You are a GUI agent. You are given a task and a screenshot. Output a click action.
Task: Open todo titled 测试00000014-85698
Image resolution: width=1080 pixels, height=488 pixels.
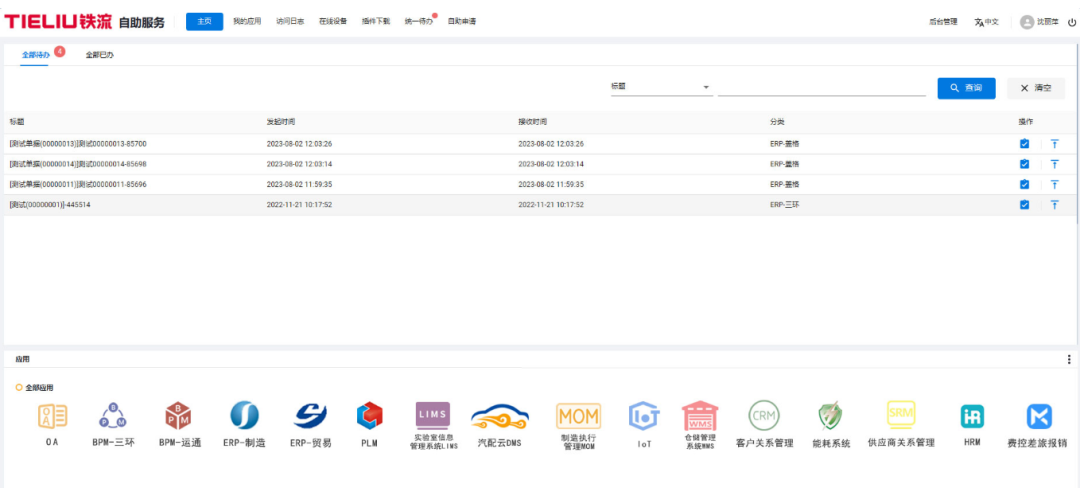click(x=78, y=164)
